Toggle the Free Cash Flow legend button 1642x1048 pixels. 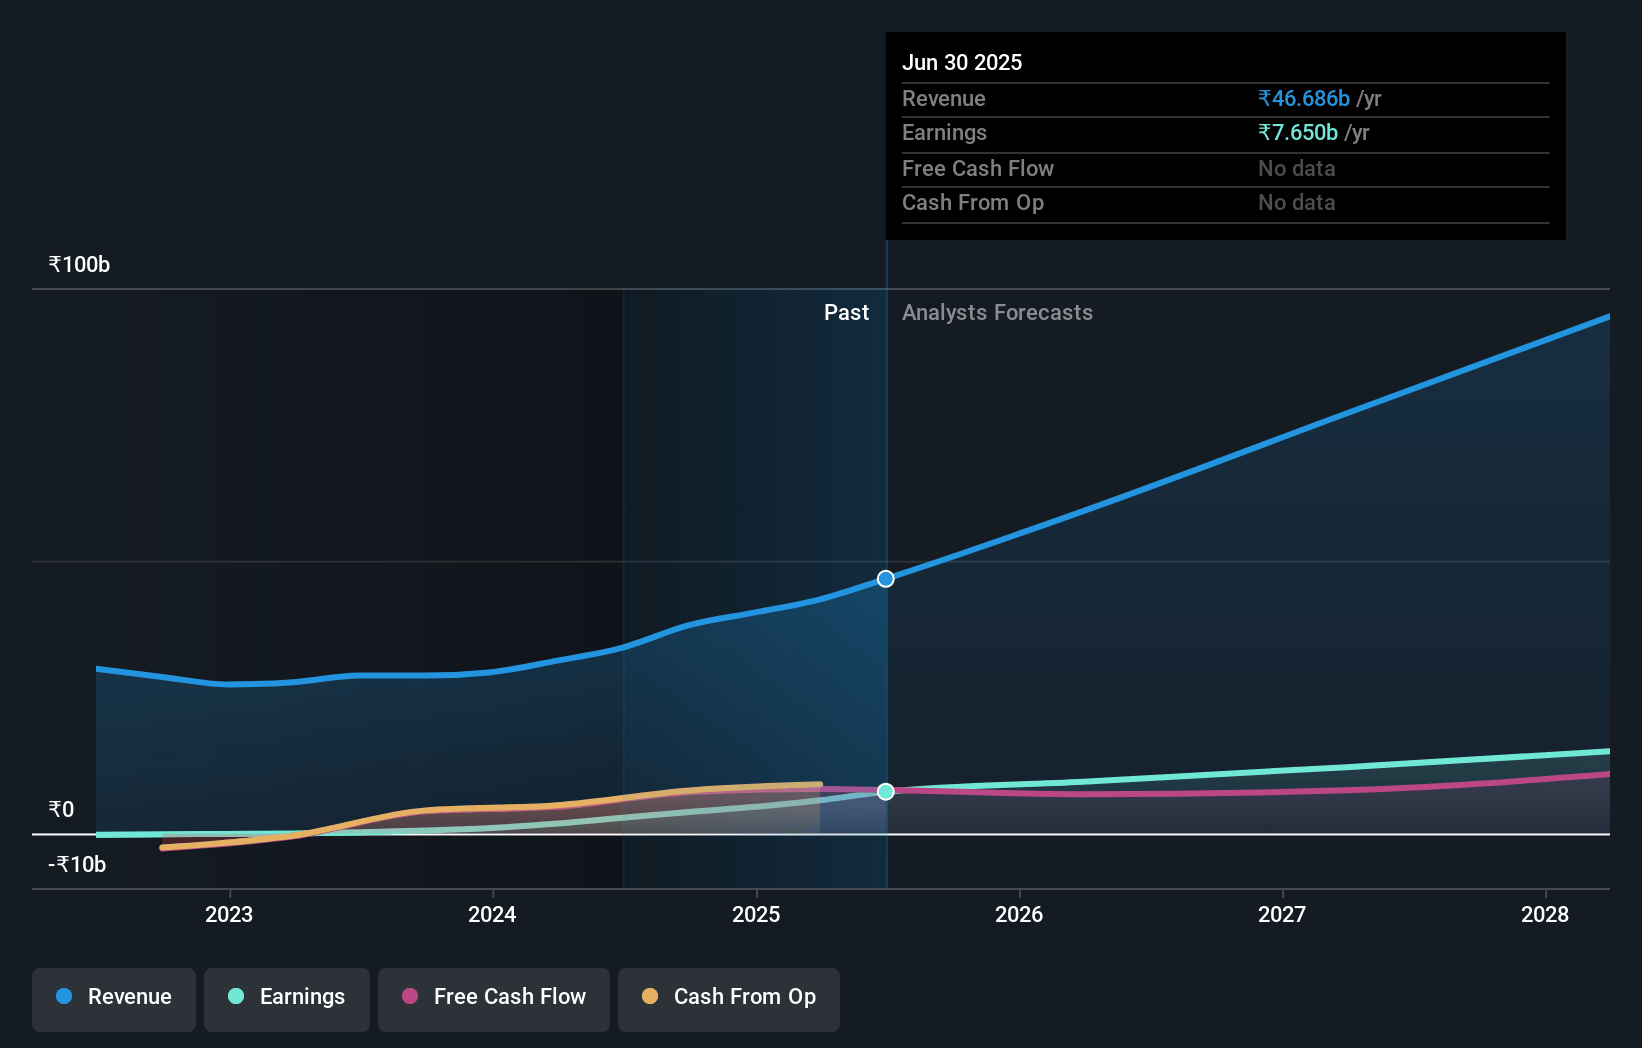point(494,998)
